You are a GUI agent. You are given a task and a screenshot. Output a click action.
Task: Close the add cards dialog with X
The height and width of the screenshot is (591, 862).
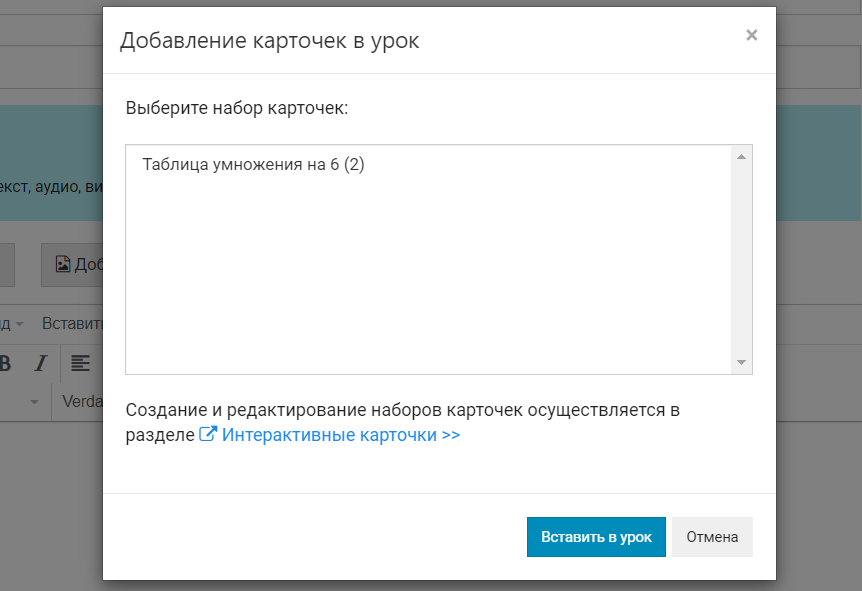[751, 36]
